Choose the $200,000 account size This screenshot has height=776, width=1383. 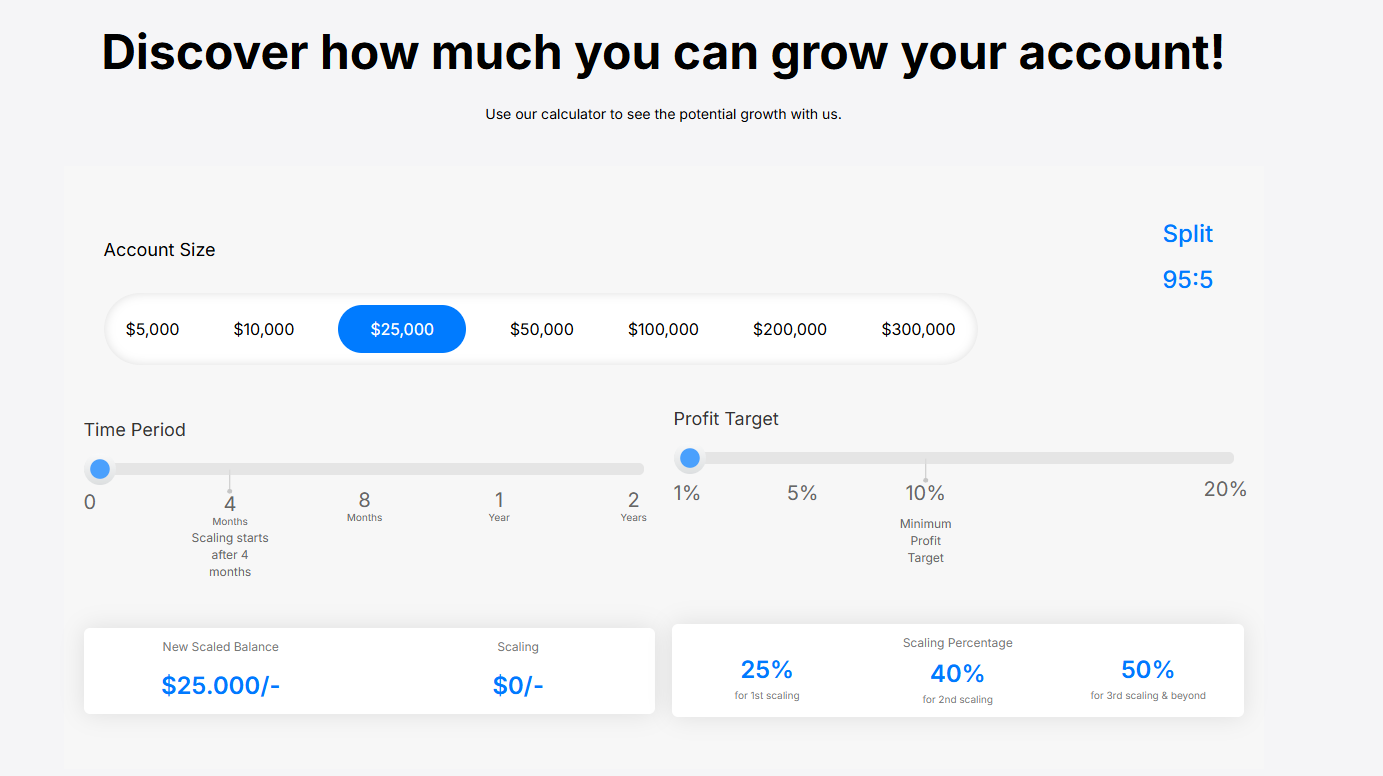(790, 329)
